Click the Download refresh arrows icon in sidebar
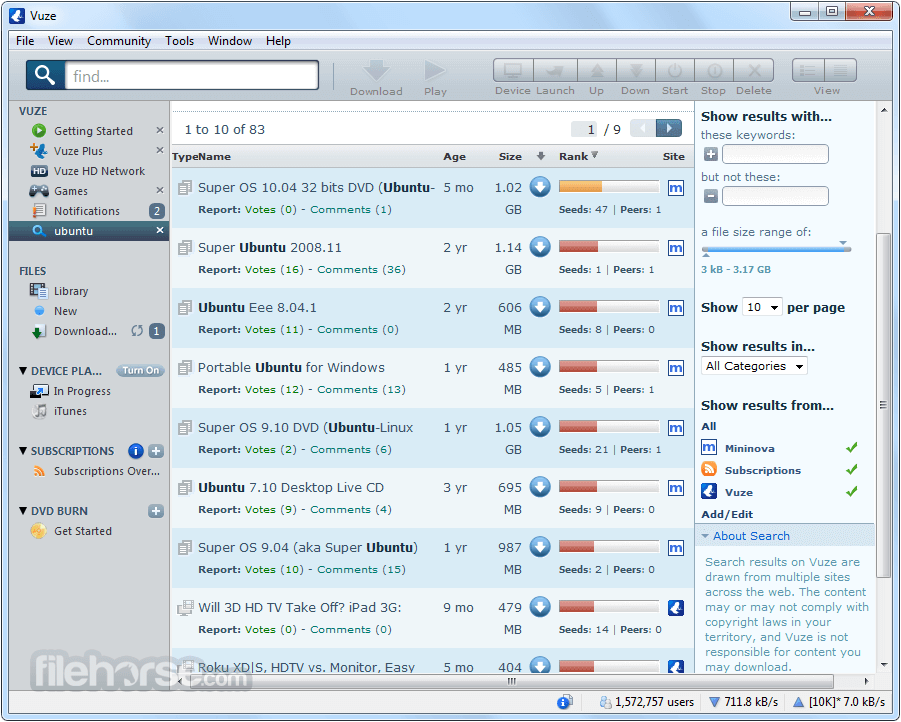Screen dimensions: 901x722 click(137, 331)
